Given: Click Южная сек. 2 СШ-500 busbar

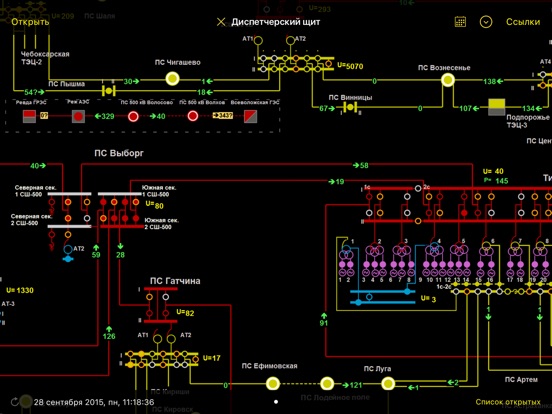Looking at the screenshot, I should (122, 227).
